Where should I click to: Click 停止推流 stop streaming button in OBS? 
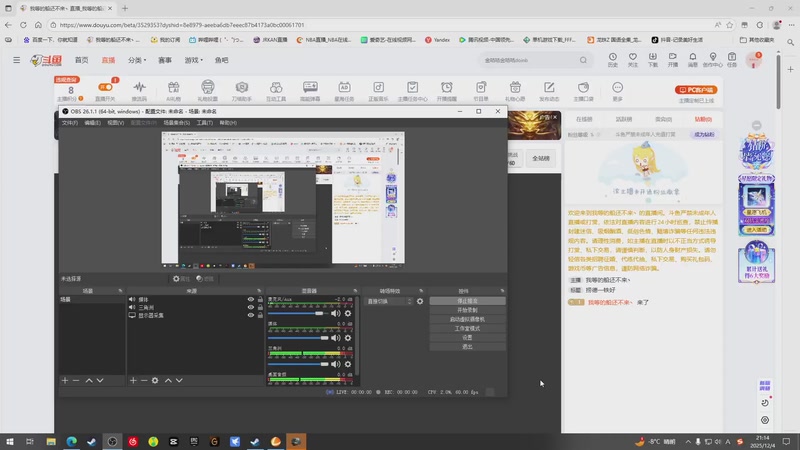467,301
